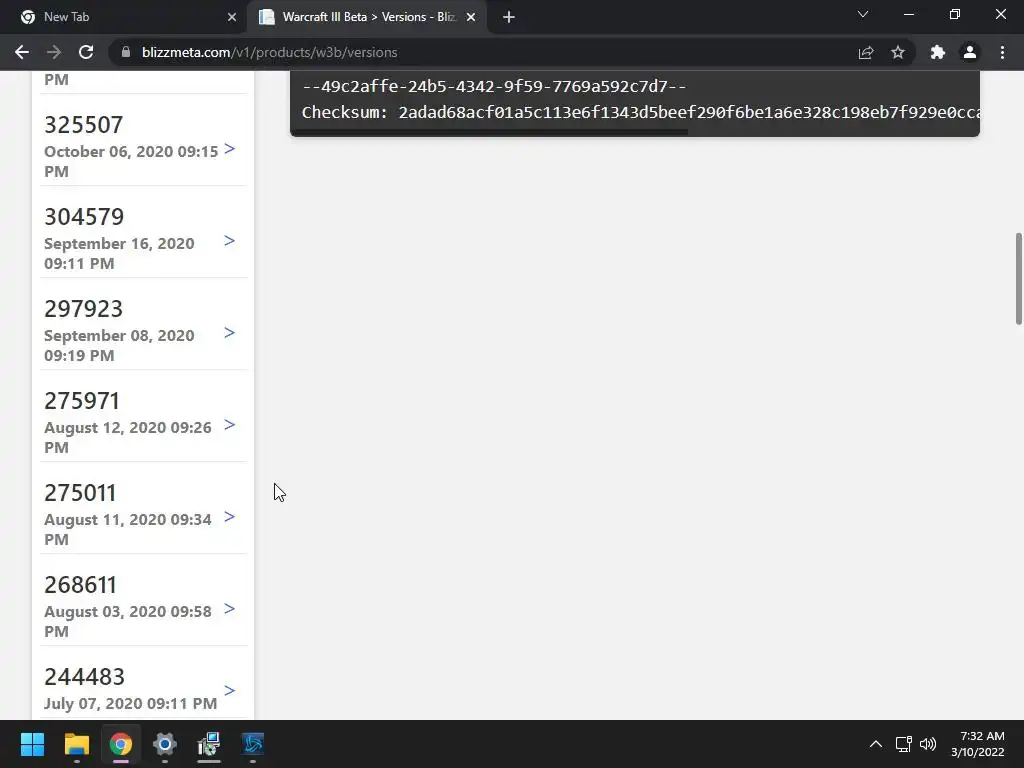The height and width of the screenshot is (768, 1024).
Task: Open the Chrome profile menu
Action: point(970,52)
